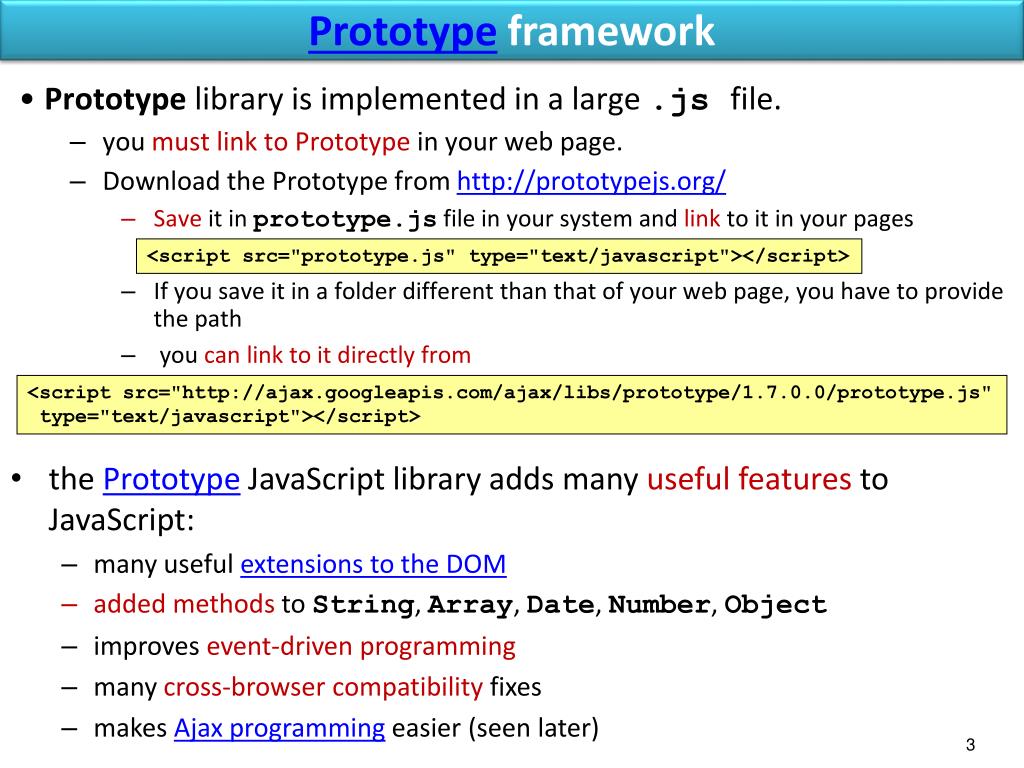The width and height of the screenshot is (1024, 768).
Task: Click the red 'useful features' text
Action: (x=749, y=479)
